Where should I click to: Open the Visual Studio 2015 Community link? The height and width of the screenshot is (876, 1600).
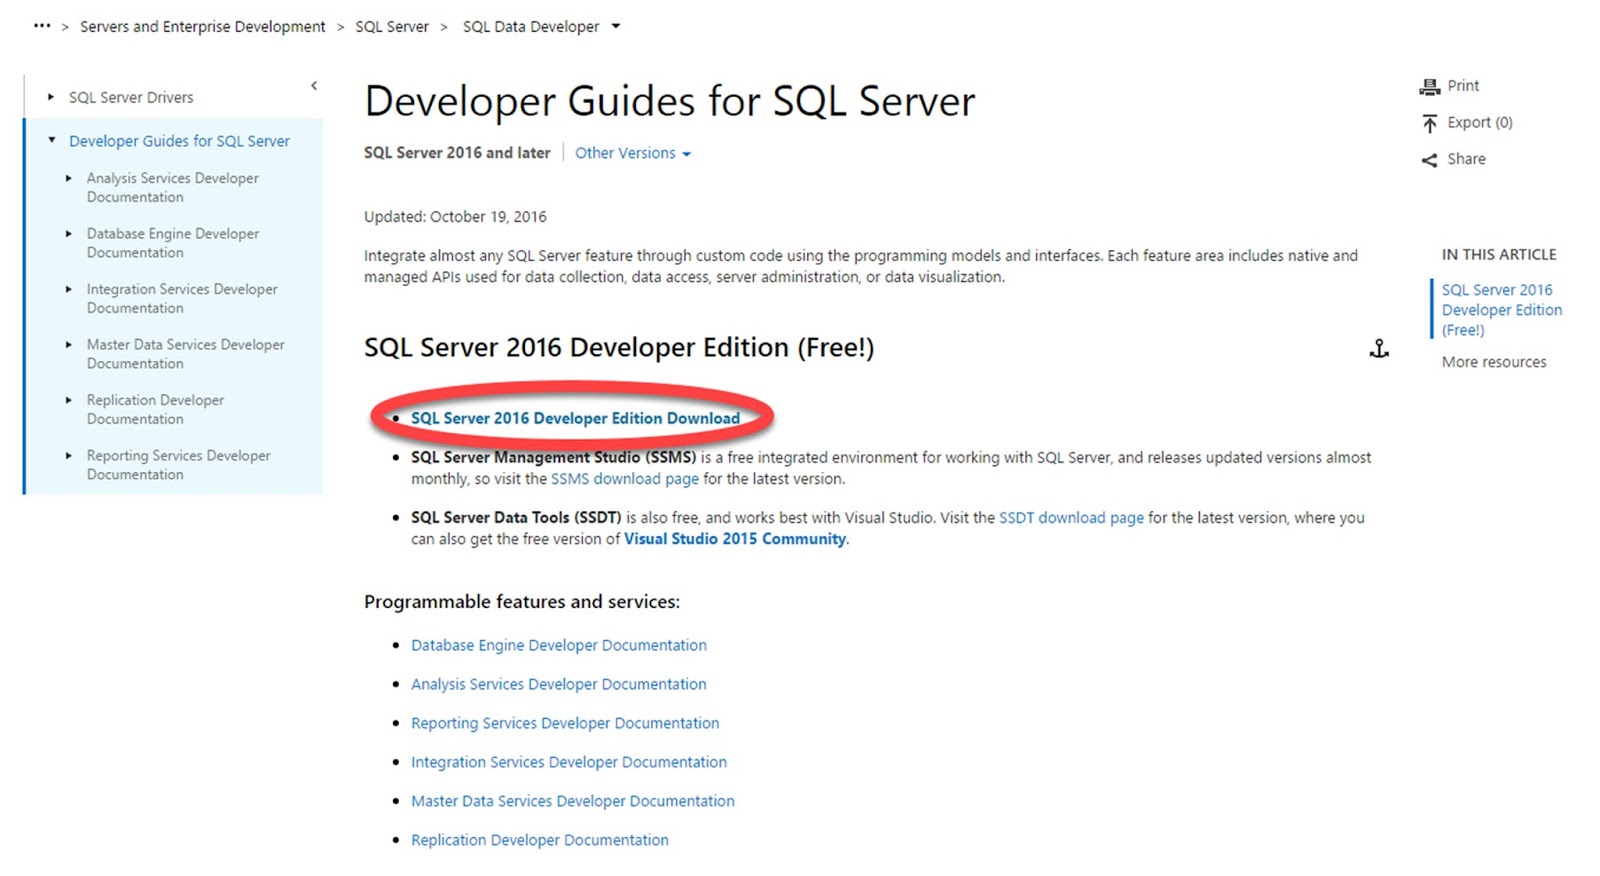point(735,539)
